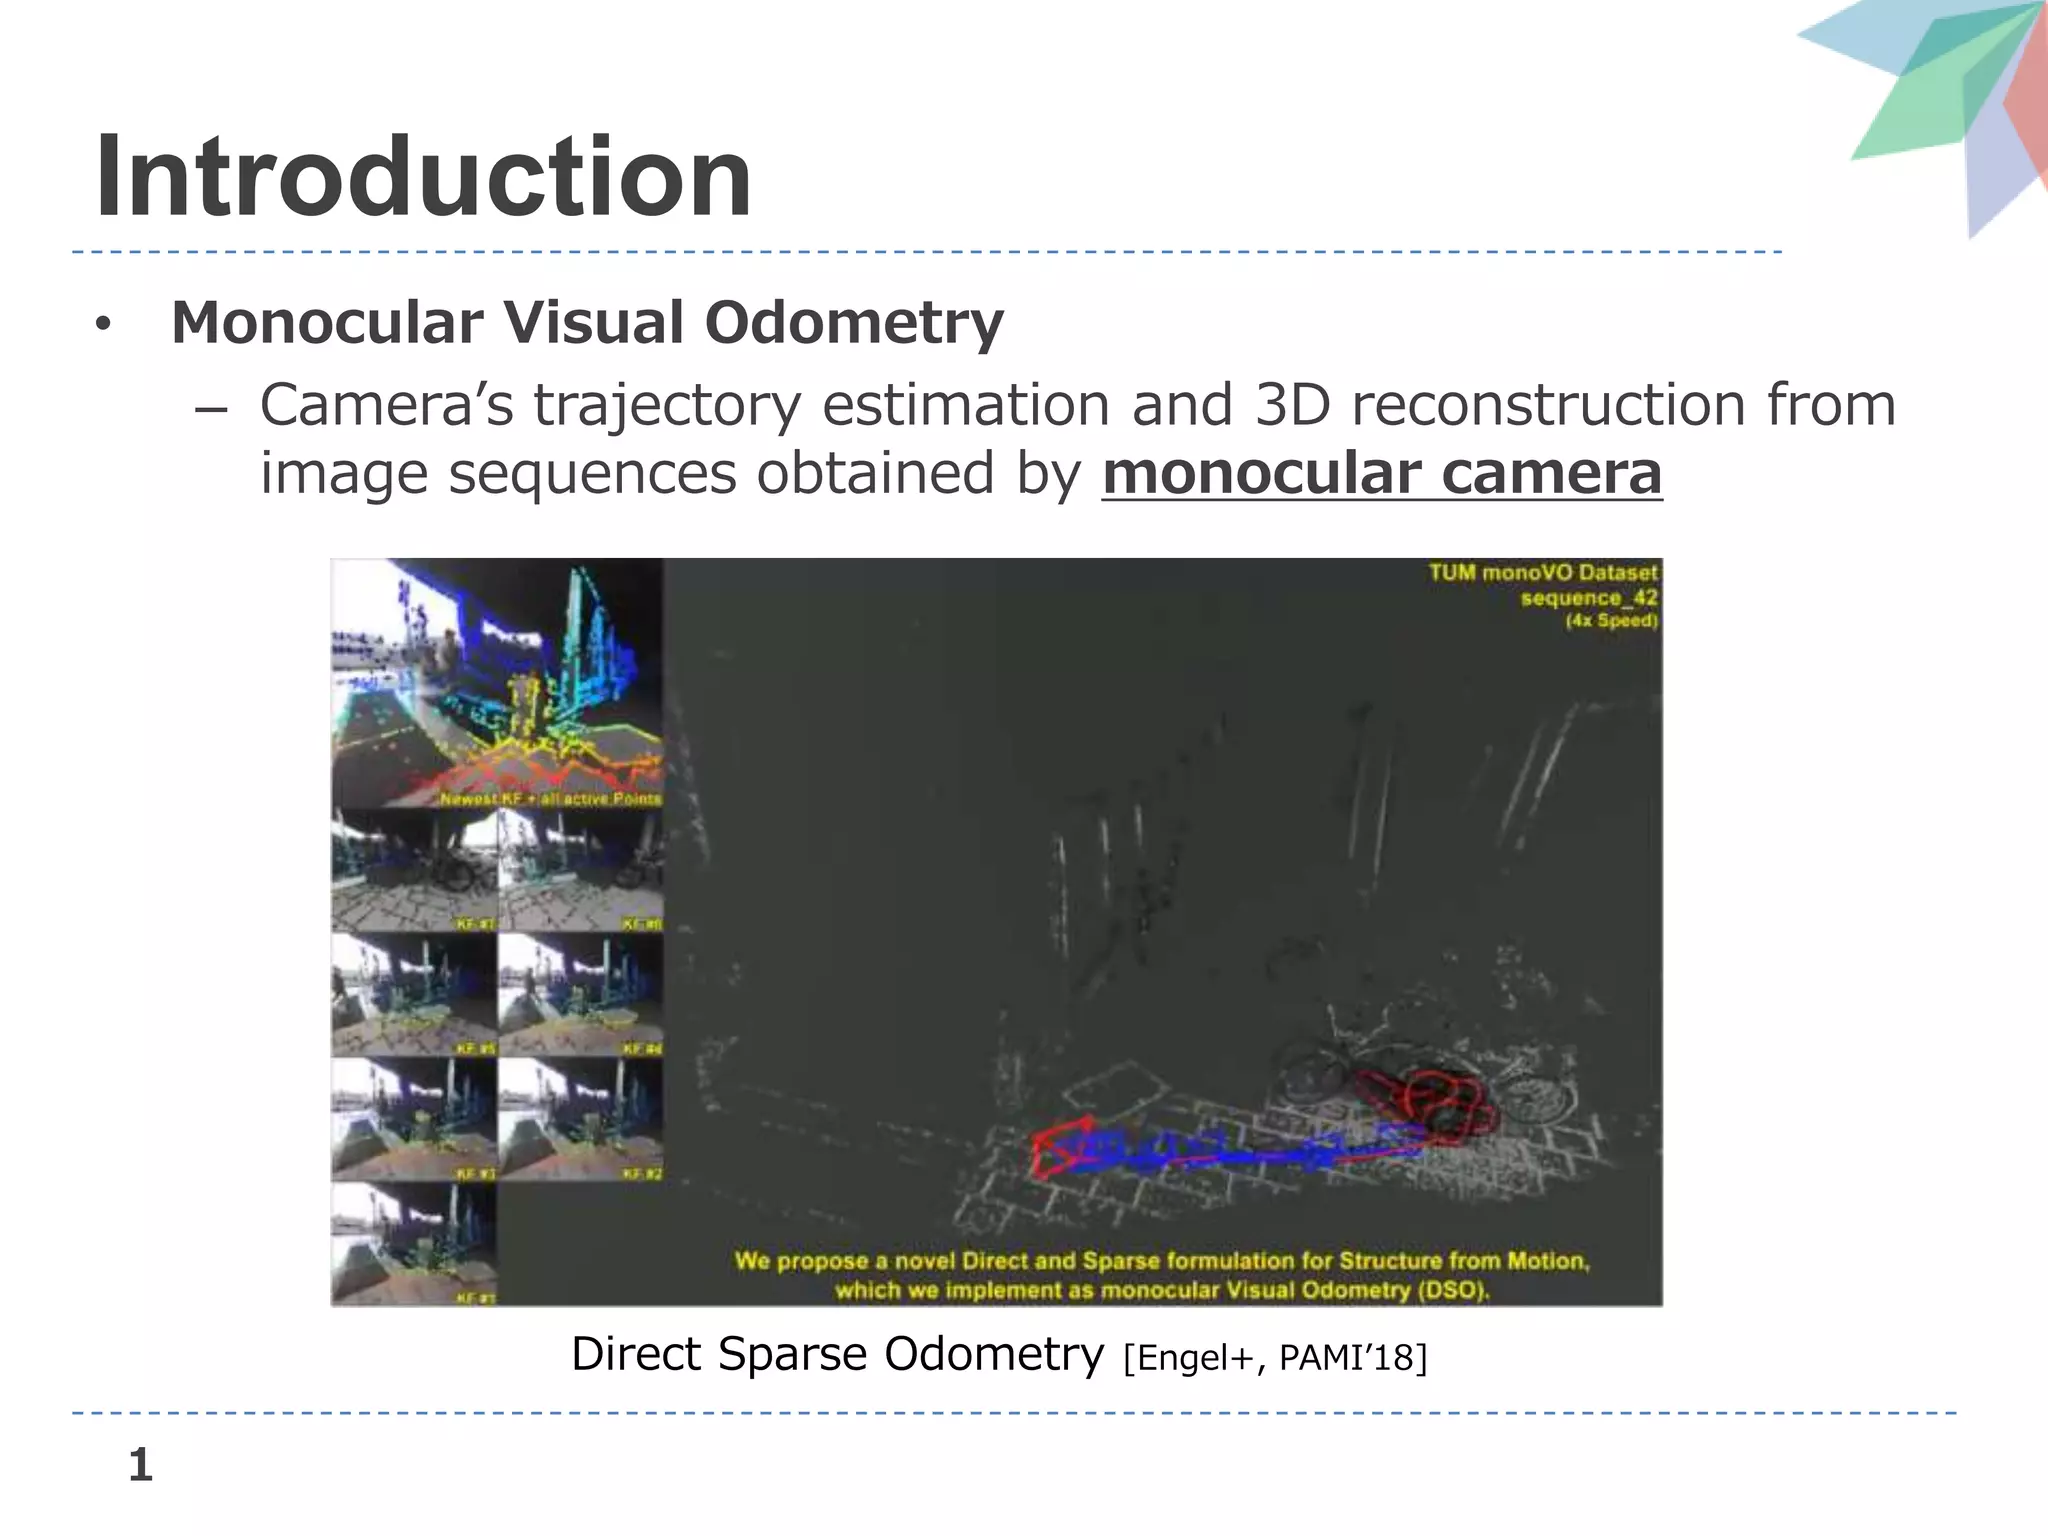Open keyframe thumbnail KF #6
Screen dimensions: 2048x1536
pyautogui.click(x=580, y=870)
